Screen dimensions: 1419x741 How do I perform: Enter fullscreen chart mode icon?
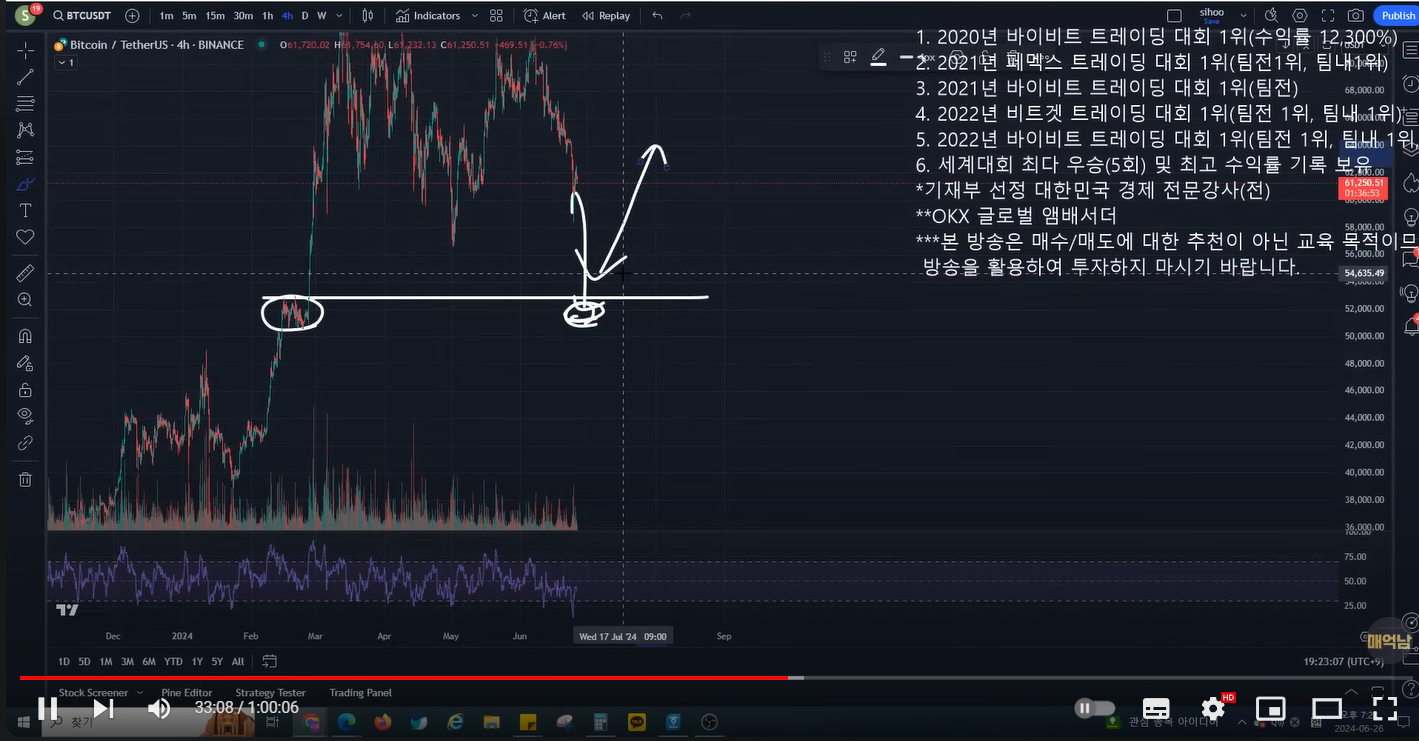pos(1327,16)
